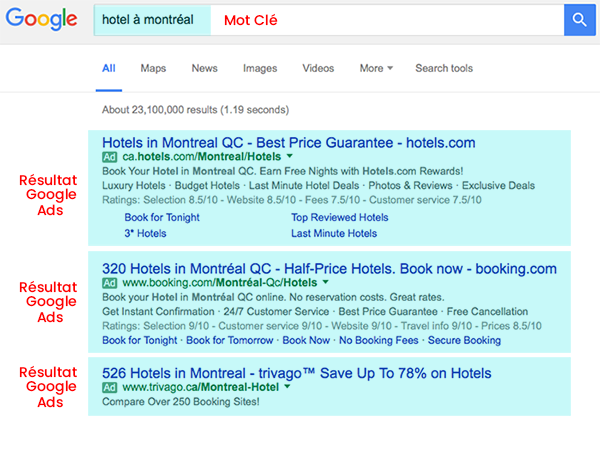Open booking.com Book for Tonight link

click(x=140, y=340)
